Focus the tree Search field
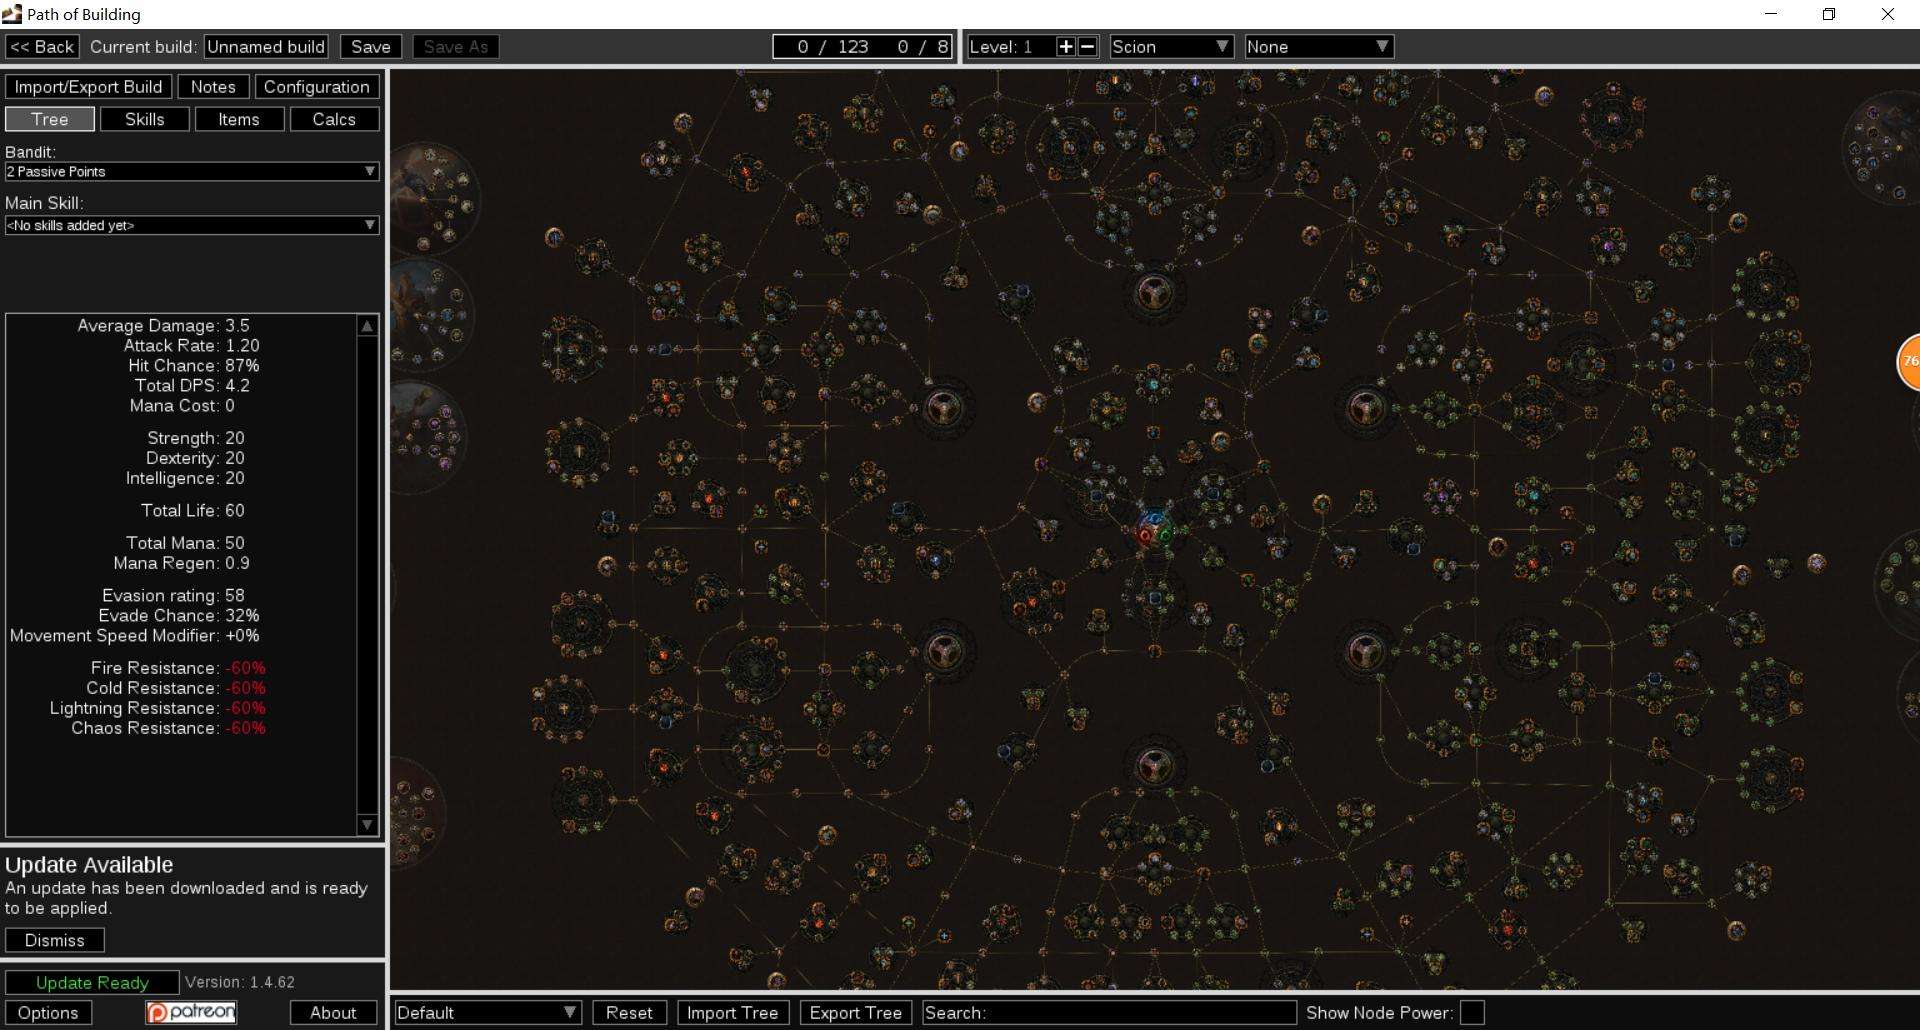The width and height of the screenshot is (1920, 1030). click(1109, 1013)
